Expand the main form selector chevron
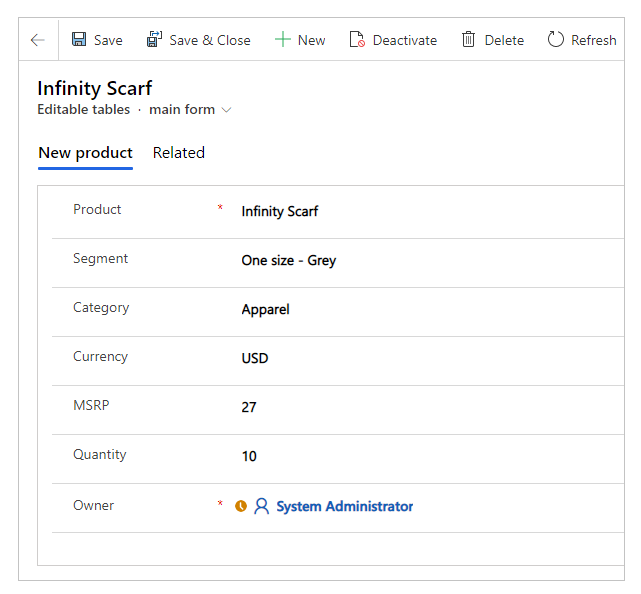 (x=226, y=110)
